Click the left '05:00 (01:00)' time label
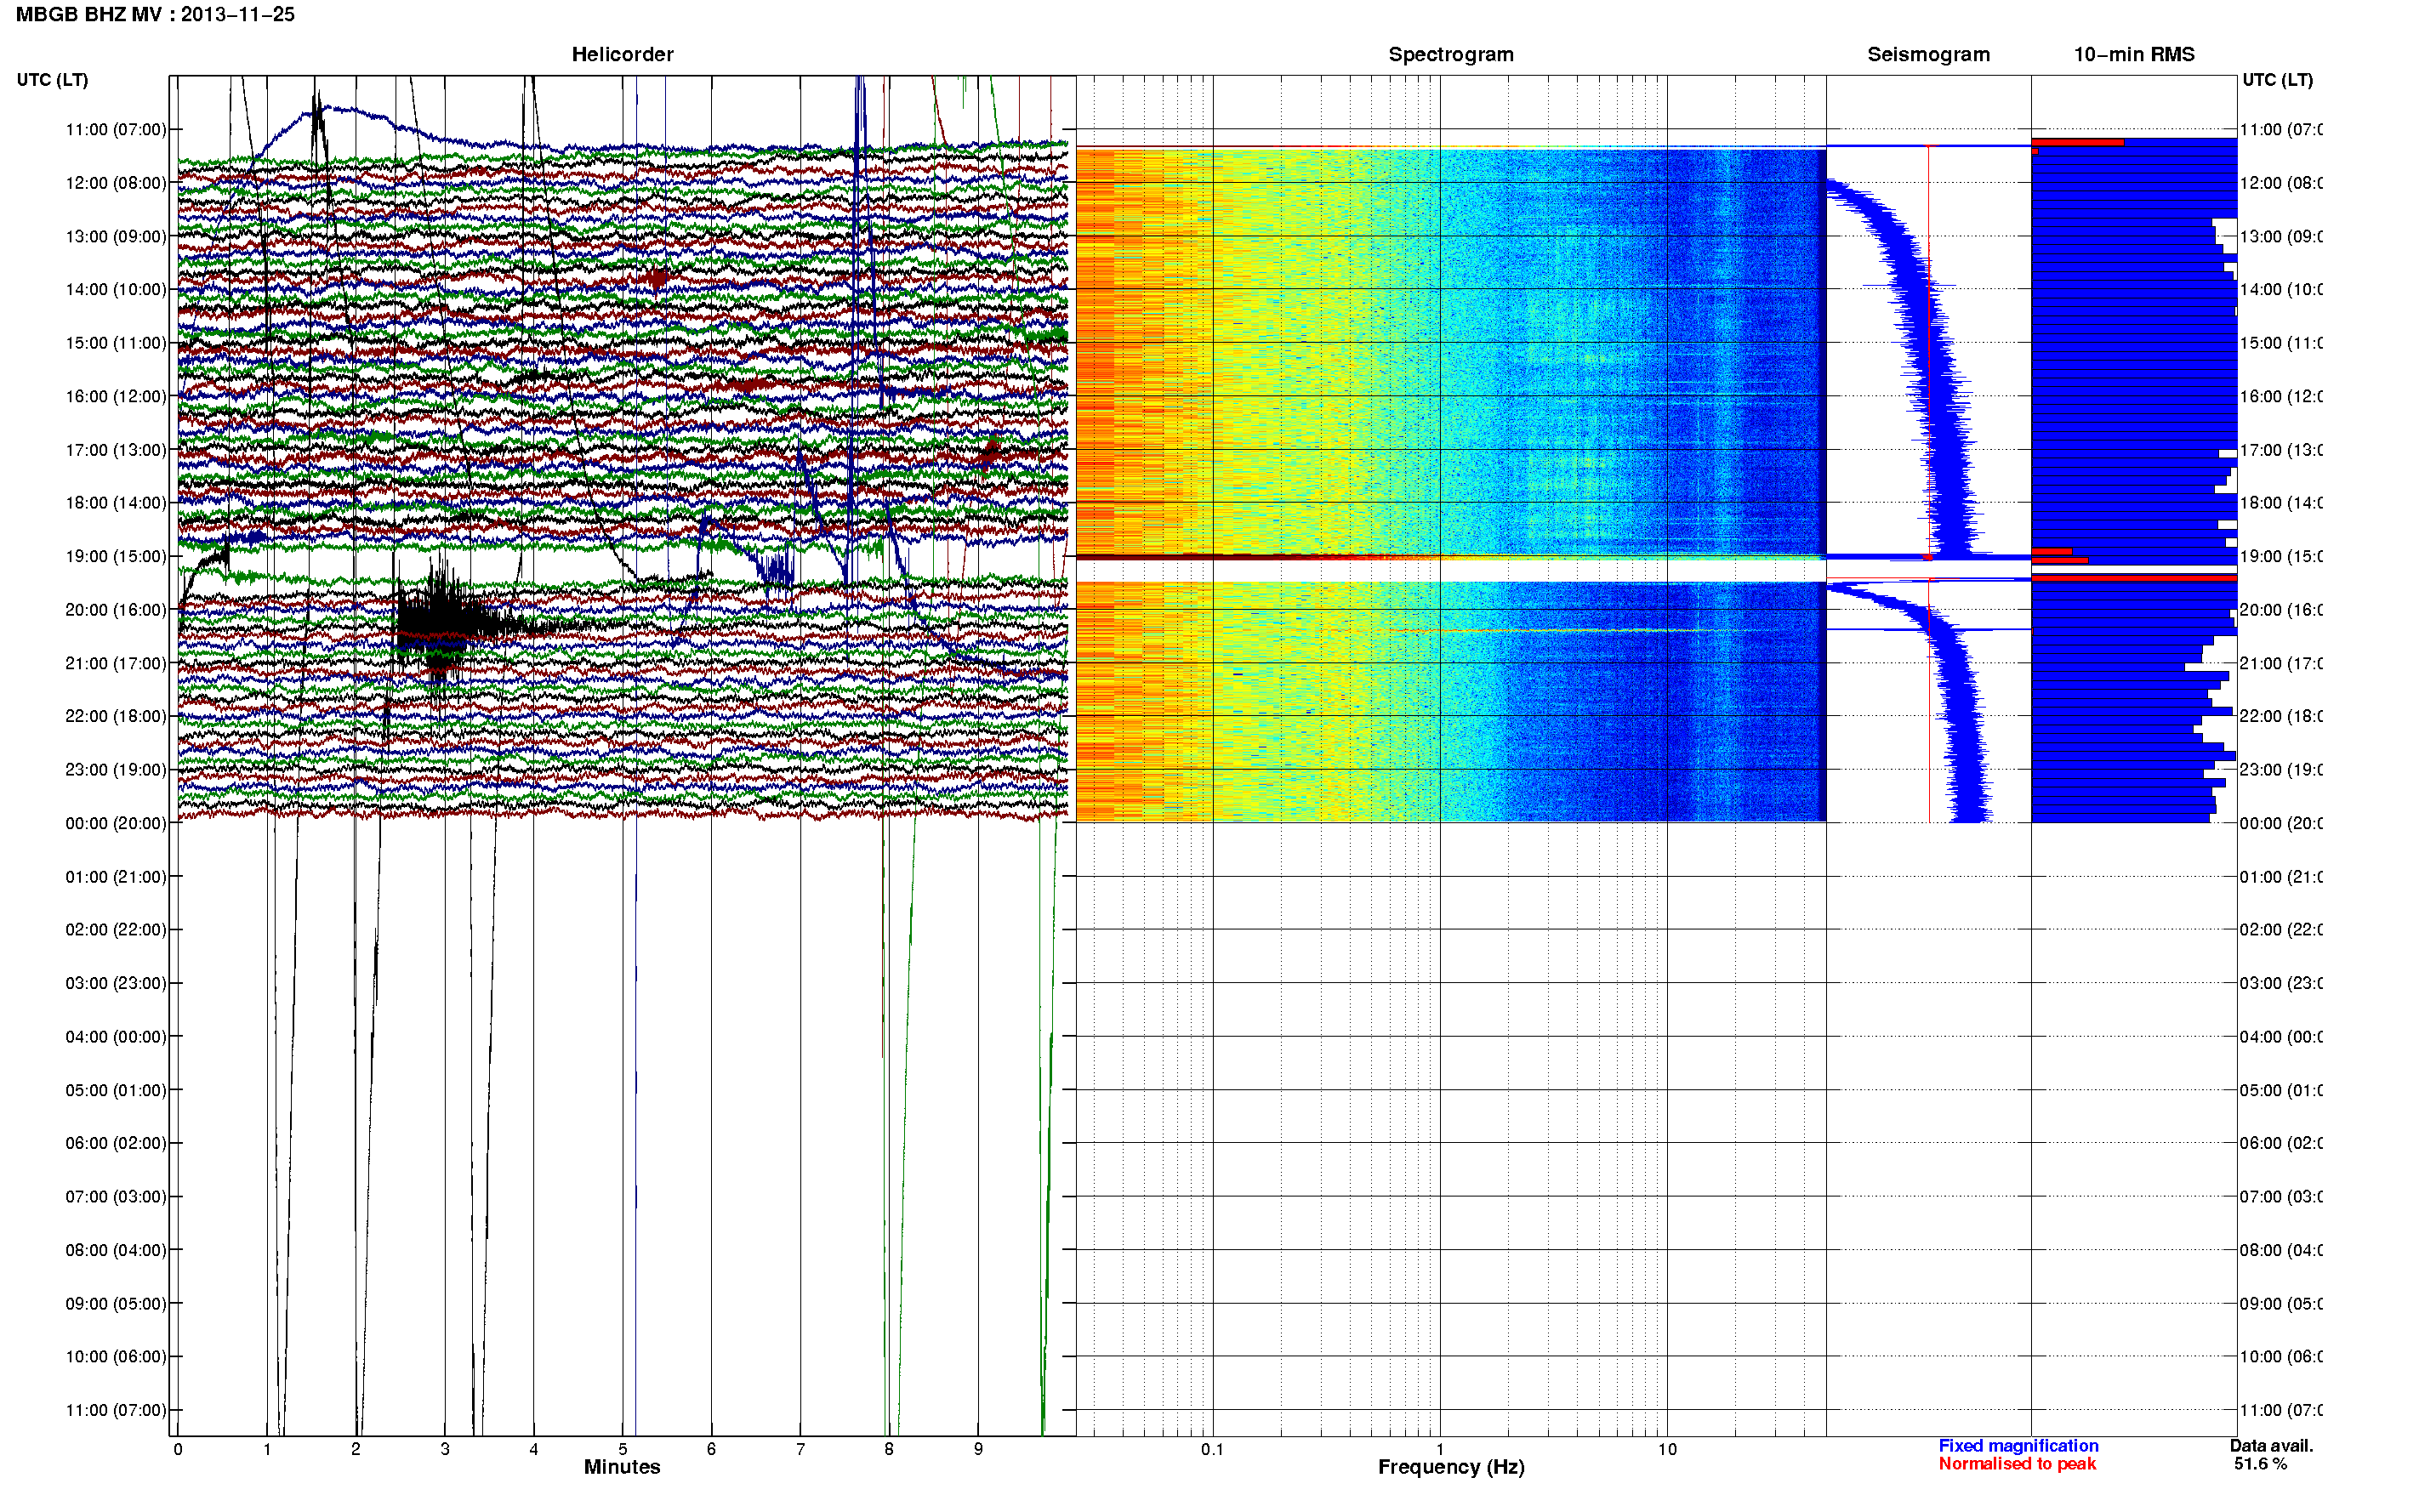This screenshot has width=2419, height=1512. tap(115, 1090)
